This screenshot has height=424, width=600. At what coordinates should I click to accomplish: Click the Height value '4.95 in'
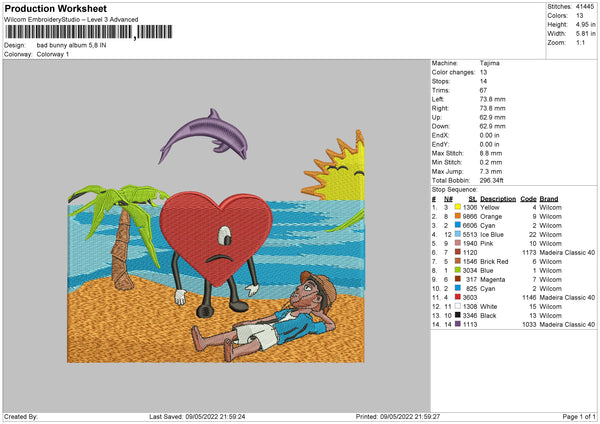585,24
